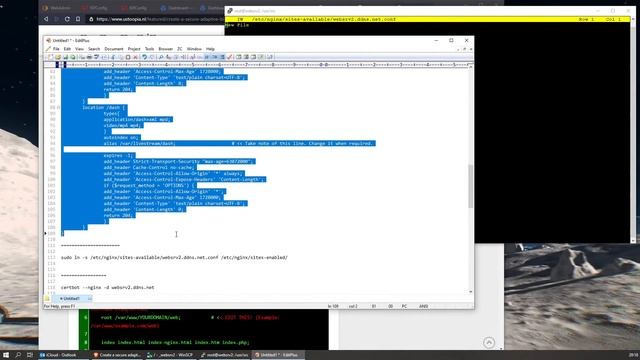Click the folder icon beside the Untitled1 tab

[x=47, y=298]
